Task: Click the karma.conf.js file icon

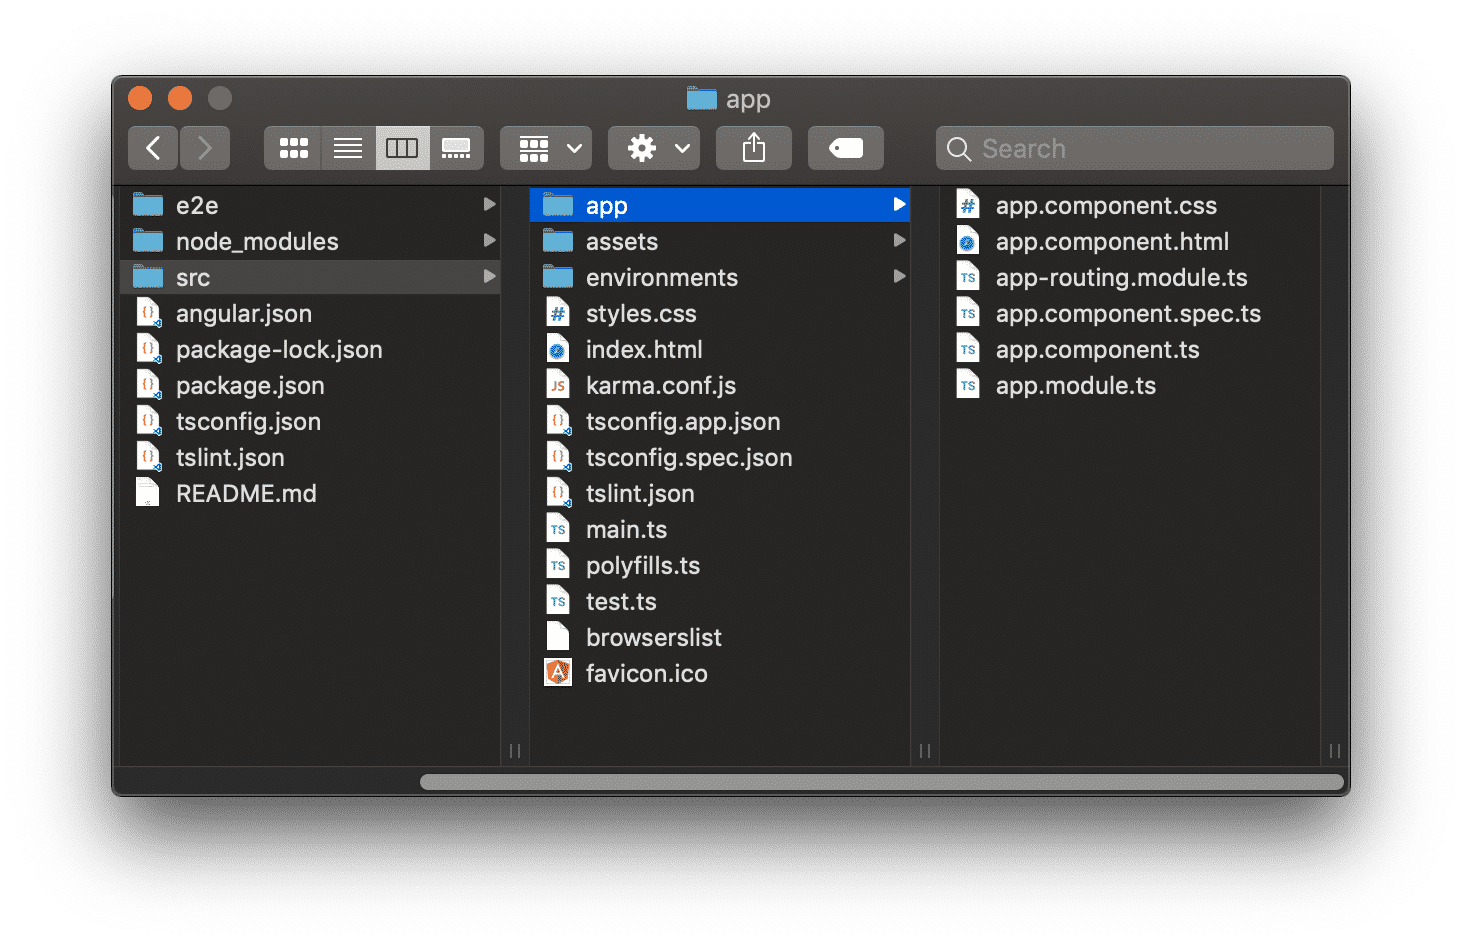Action: [x=558, y=386]
